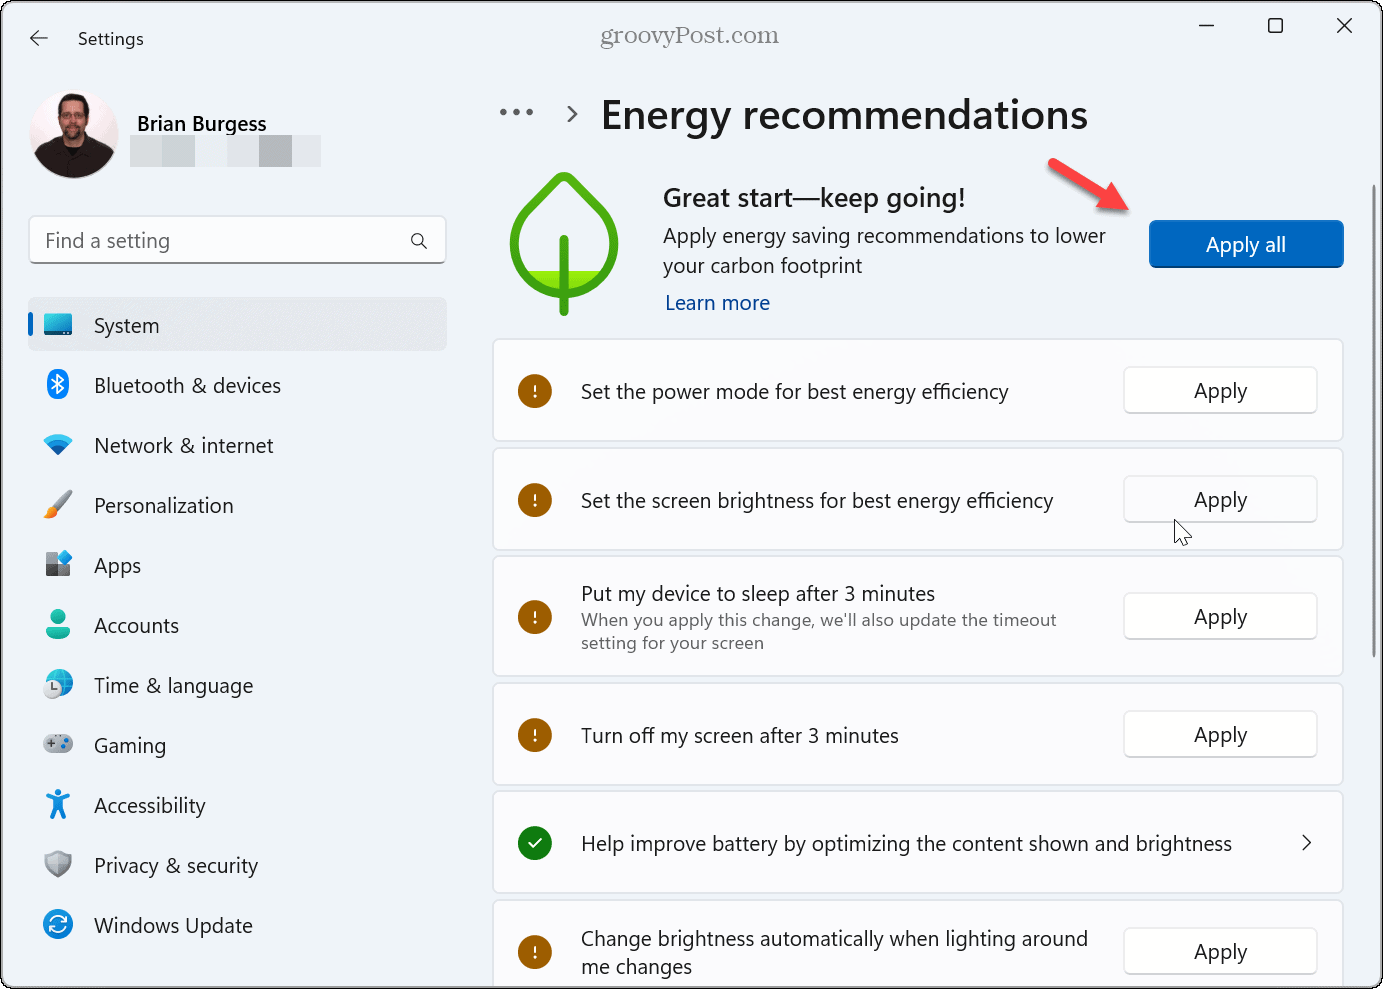Select Accounts in the sidebar
The height and width of the screenshot is (989, 1383).
pyautogui.click(x=237, y=625)
